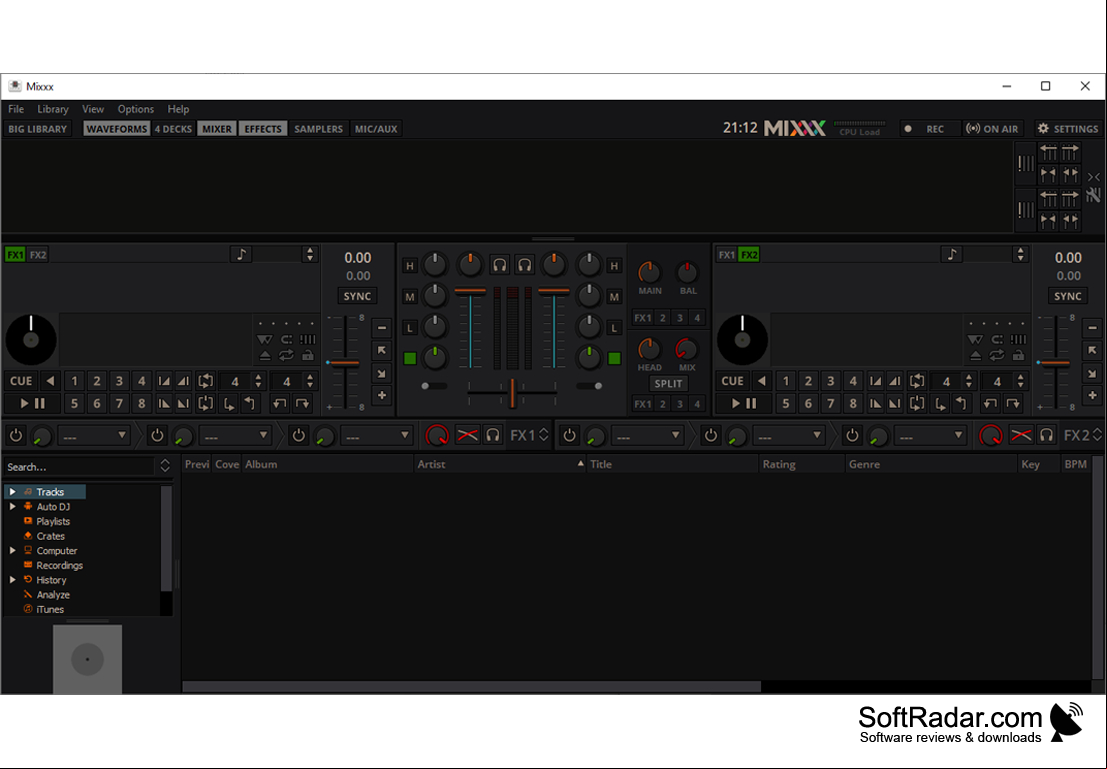Toggle headphone SPLIT mode
The image size is (1107, 769).
pos(668,383)
